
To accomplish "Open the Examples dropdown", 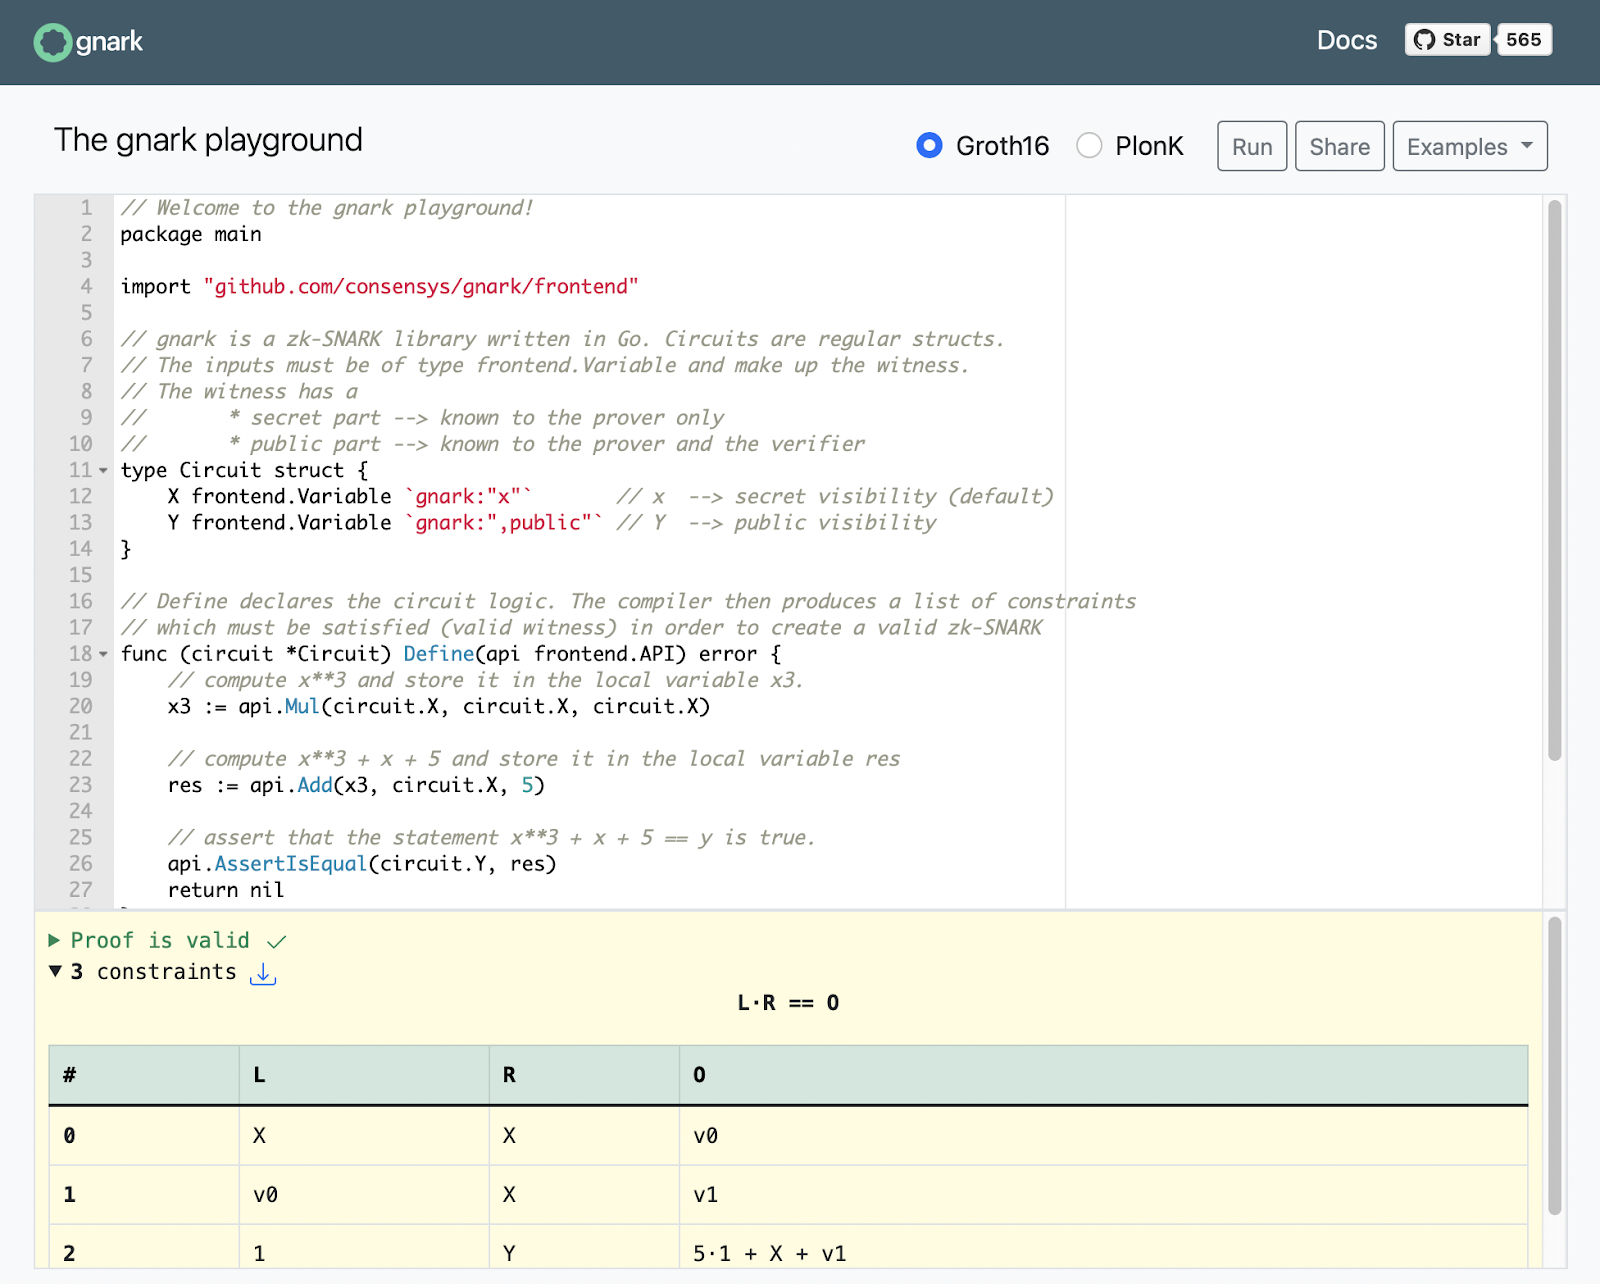I will coord(1470,146).
